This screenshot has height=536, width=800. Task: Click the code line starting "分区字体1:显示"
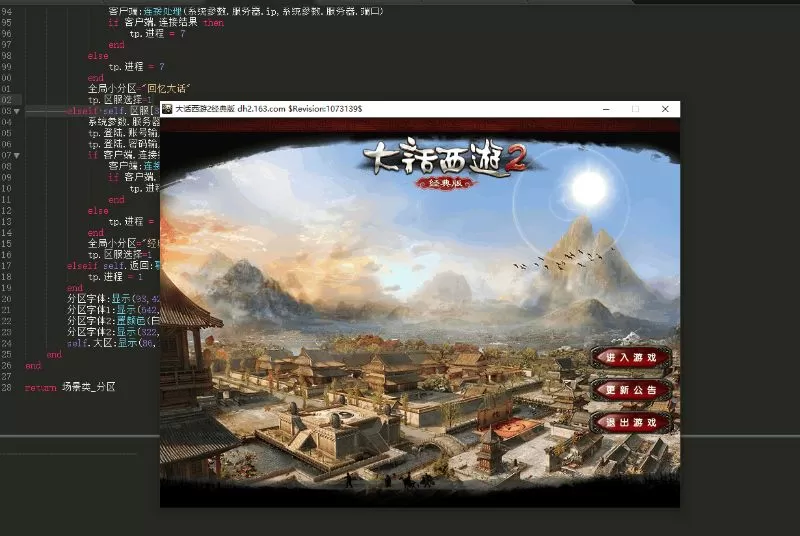pos(113,310)
